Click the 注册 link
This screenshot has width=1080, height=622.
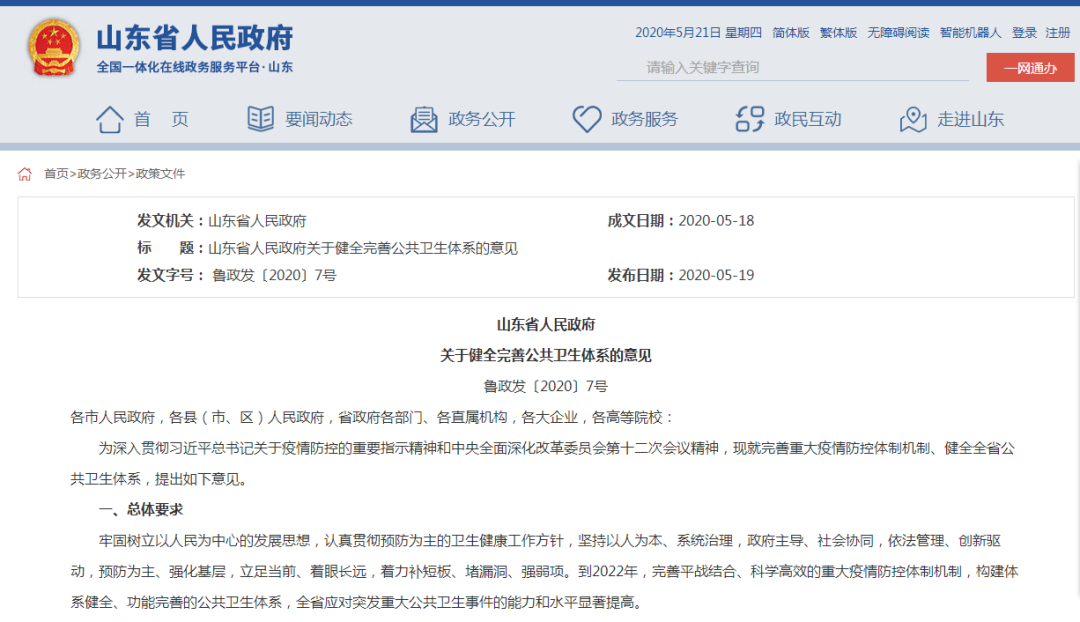pos(1058,32)
